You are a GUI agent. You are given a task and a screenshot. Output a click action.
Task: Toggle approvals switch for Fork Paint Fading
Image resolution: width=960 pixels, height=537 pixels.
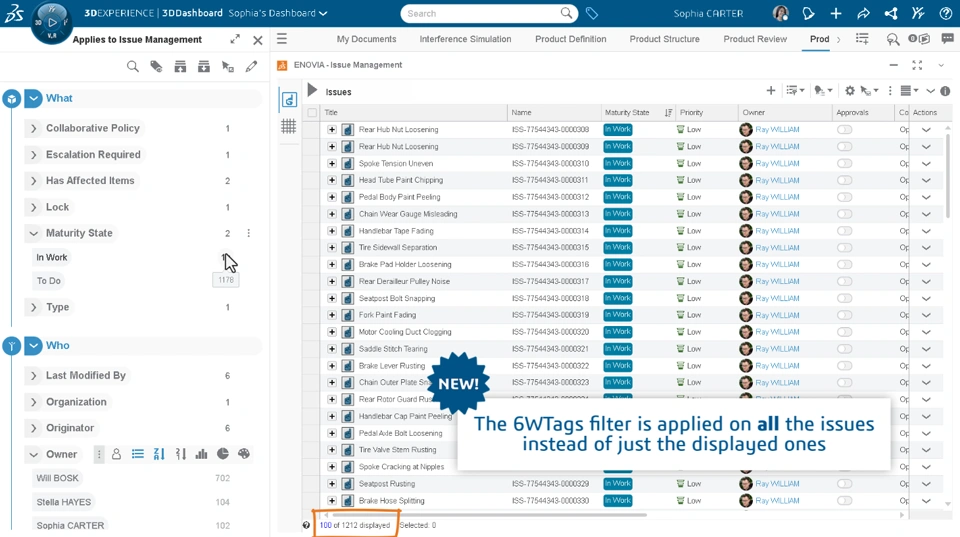(845, 315)
